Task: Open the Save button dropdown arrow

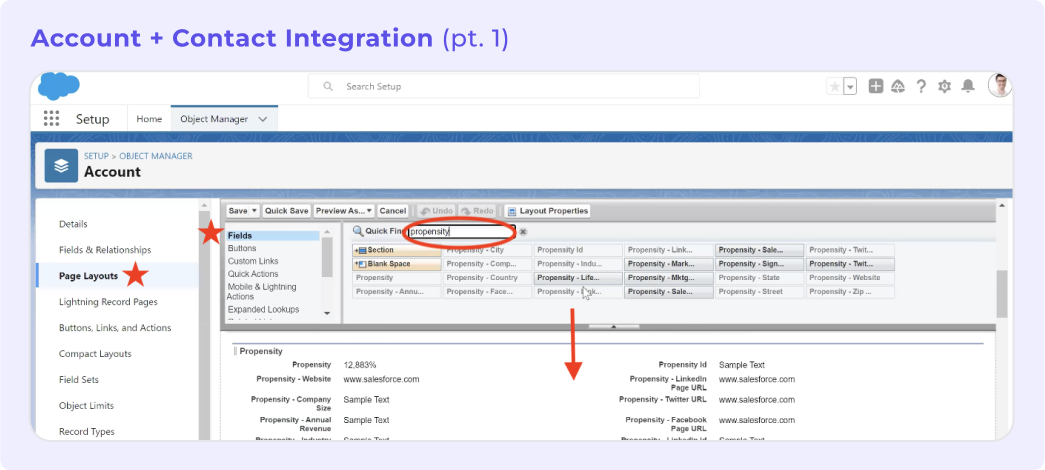Action: 255,211
